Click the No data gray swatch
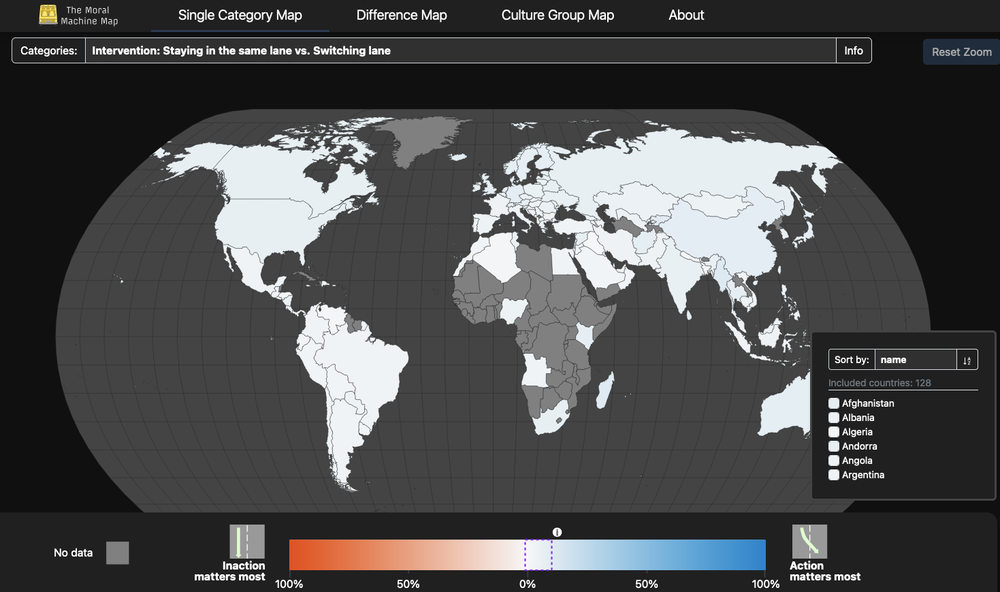The height and width of the screenshot is (592, 1000). (117, 552)
